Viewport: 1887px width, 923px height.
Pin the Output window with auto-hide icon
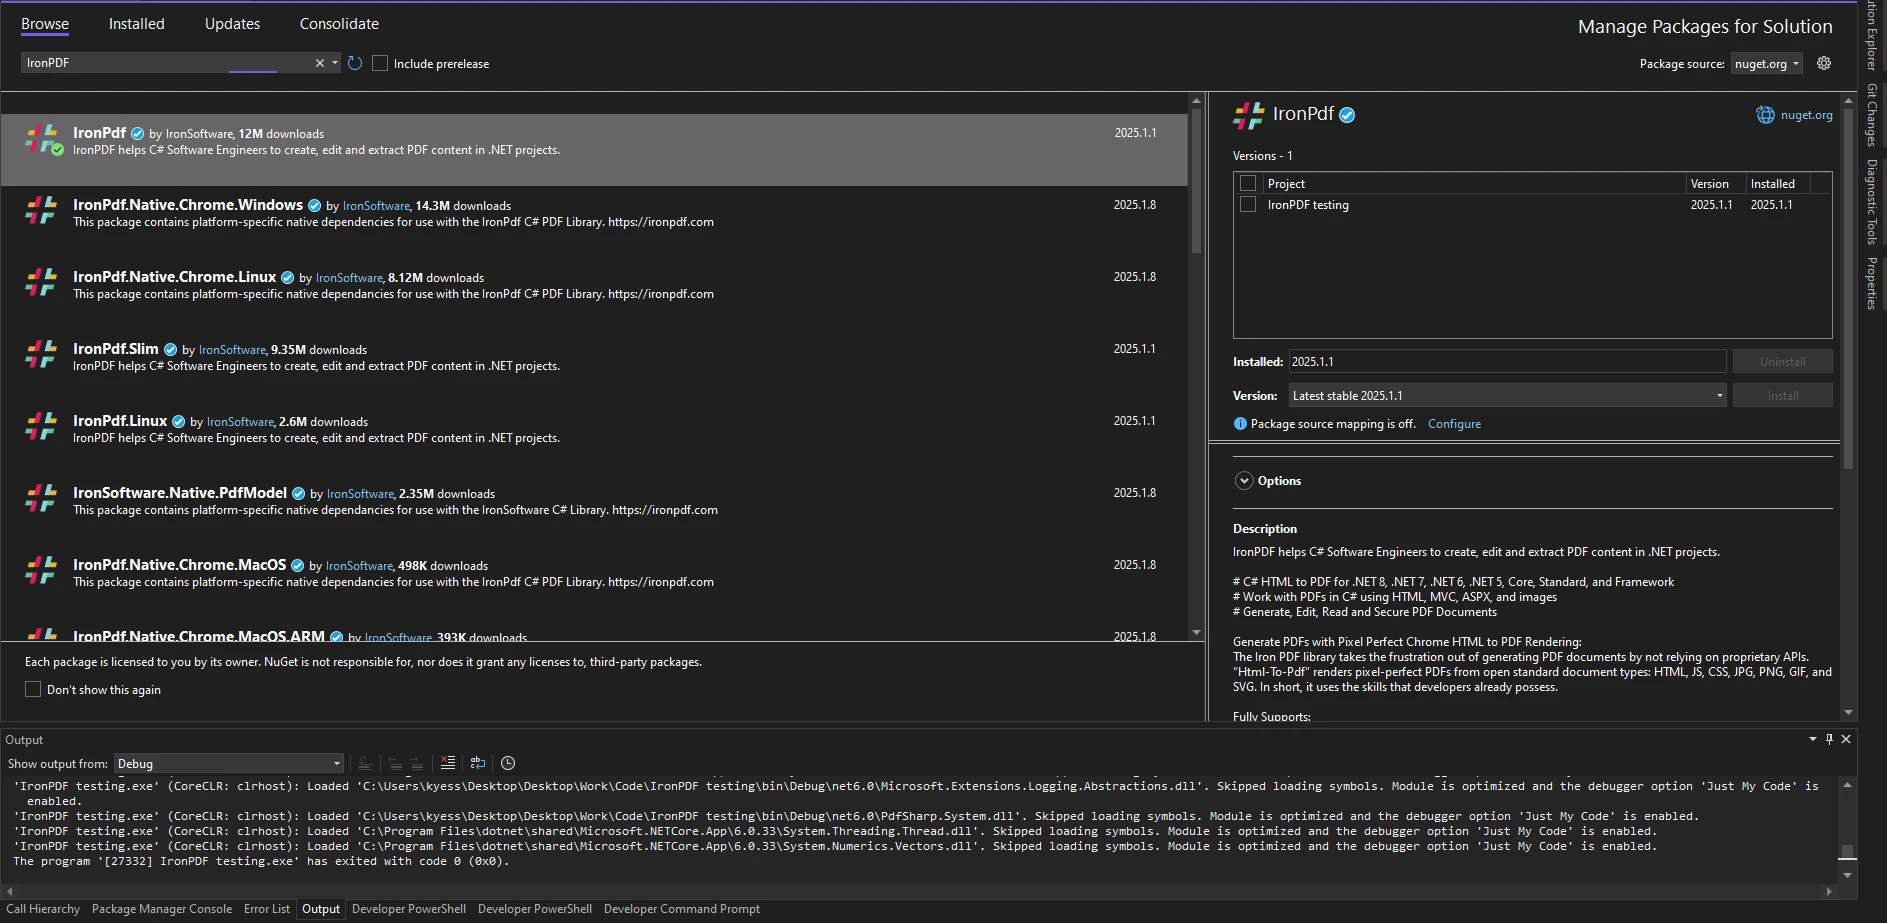1829,739
